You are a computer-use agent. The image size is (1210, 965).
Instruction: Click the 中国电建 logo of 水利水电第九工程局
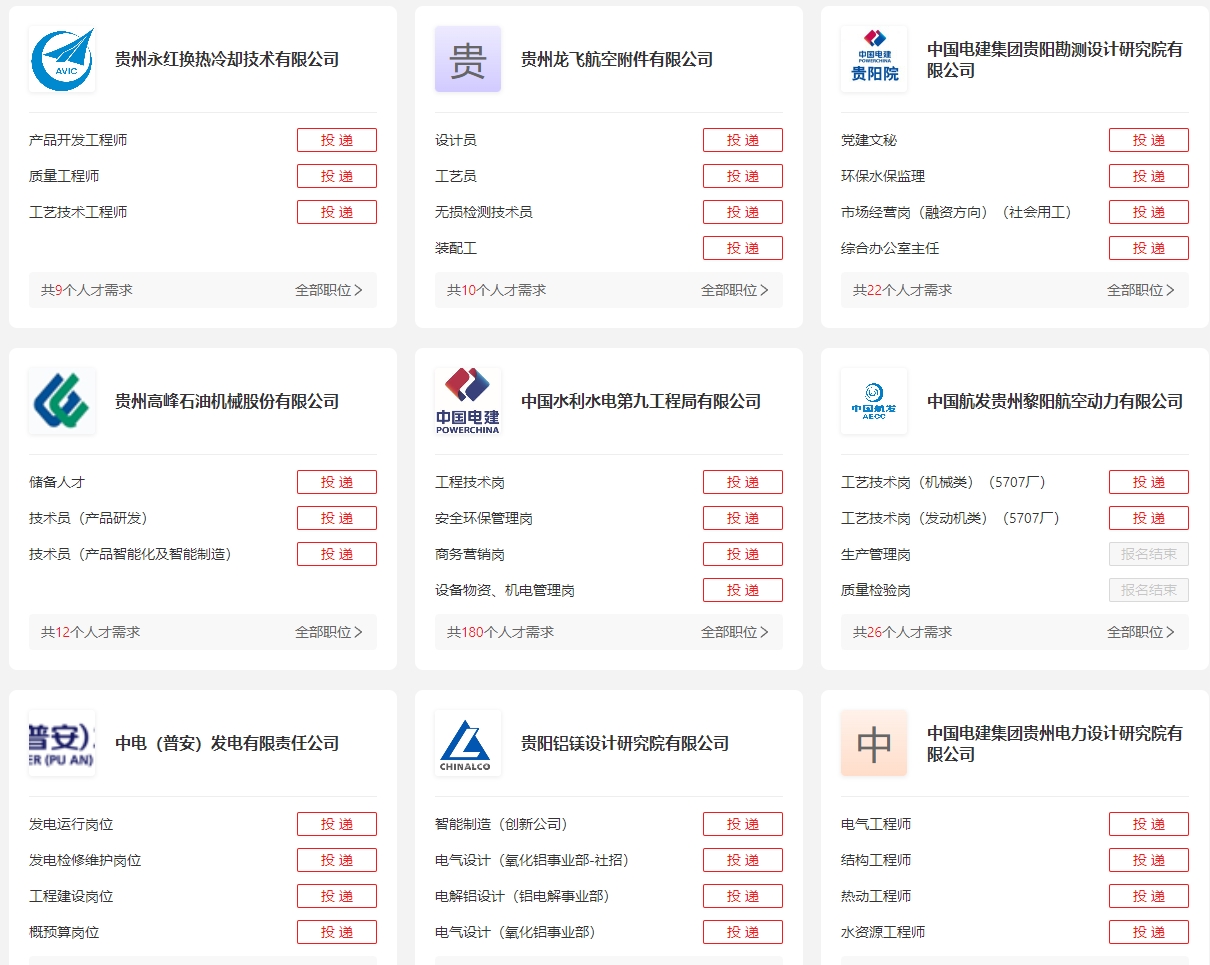[x=468, y=402]
